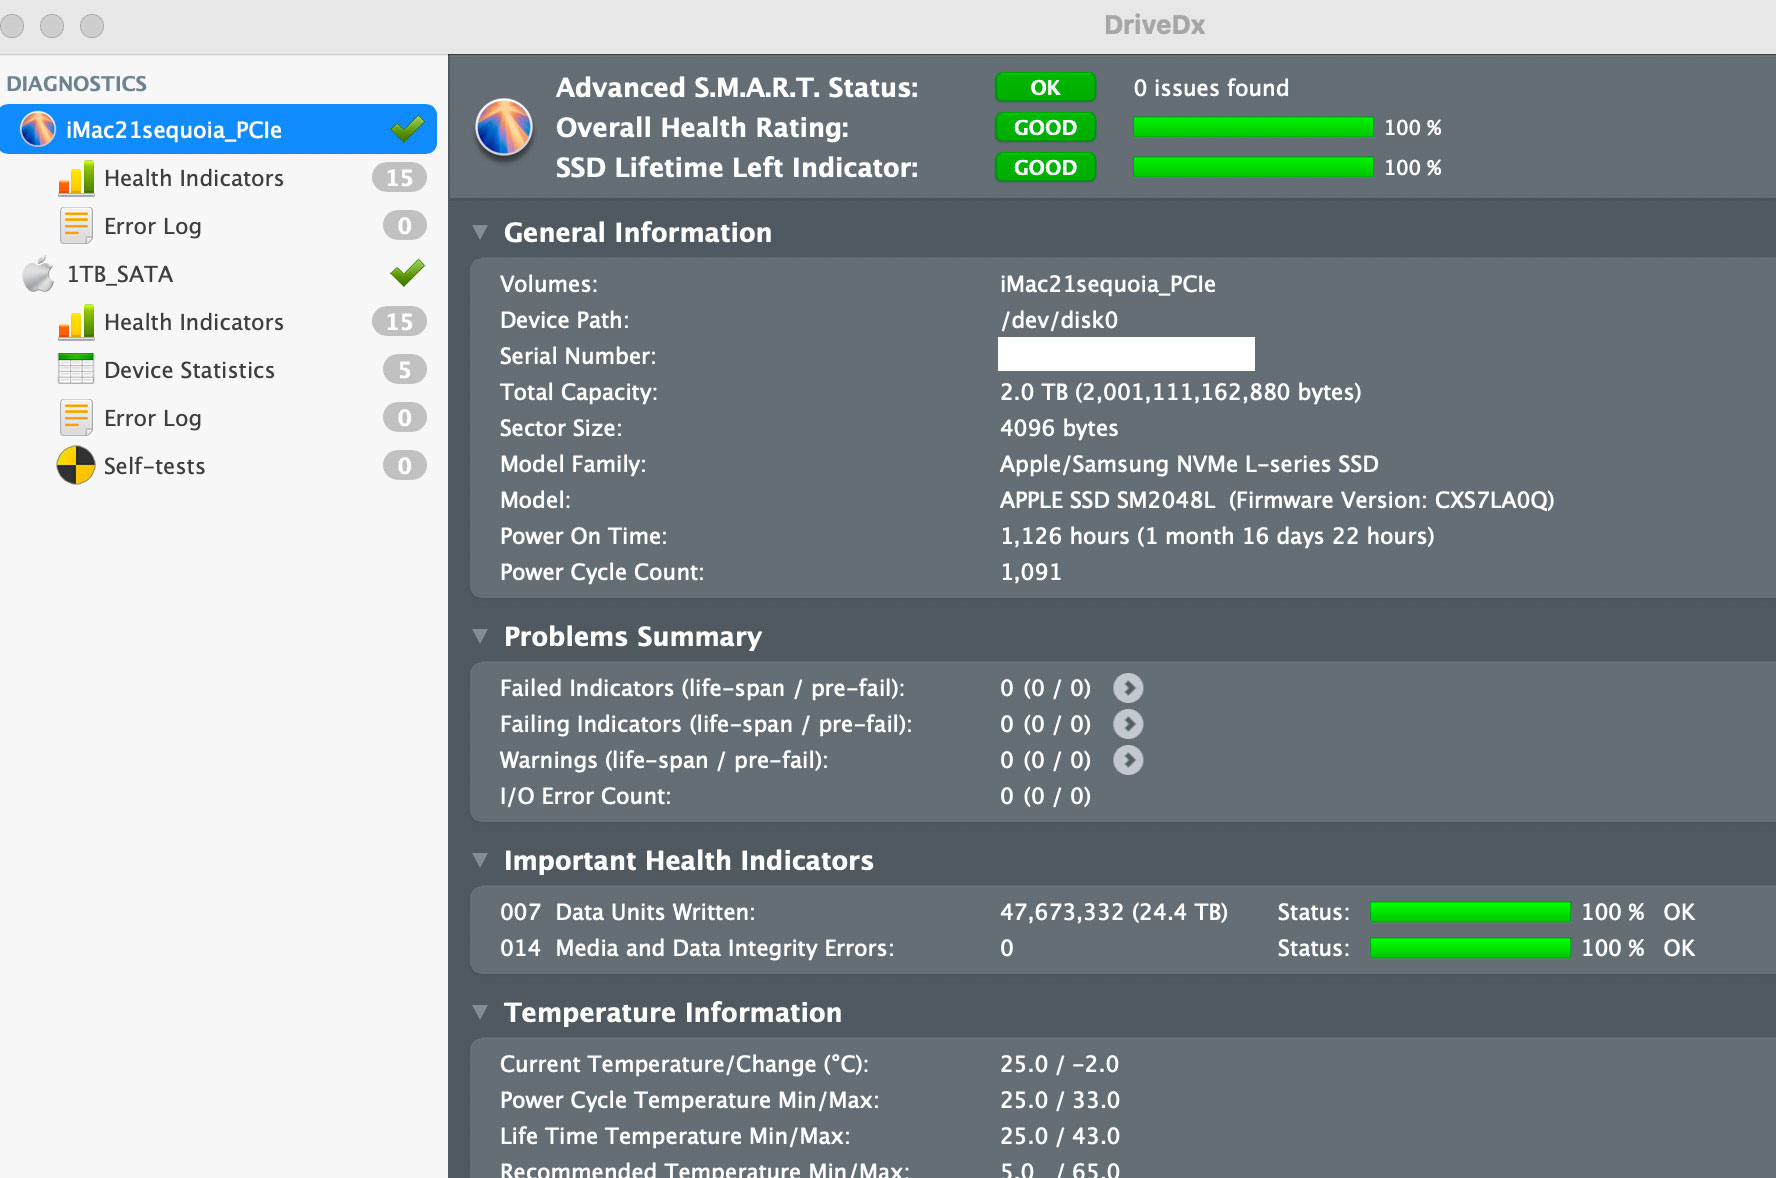Click the Power On Time value 1,126 hours
Screen dimensions: 1776x1178
[x=1217, y=536]
